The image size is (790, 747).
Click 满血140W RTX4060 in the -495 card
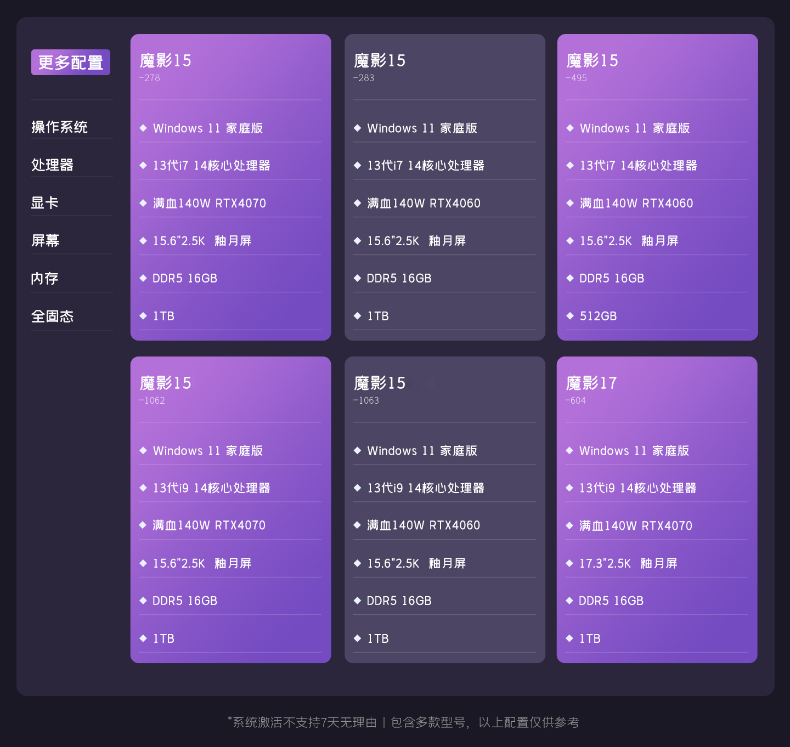pos(636,203)
